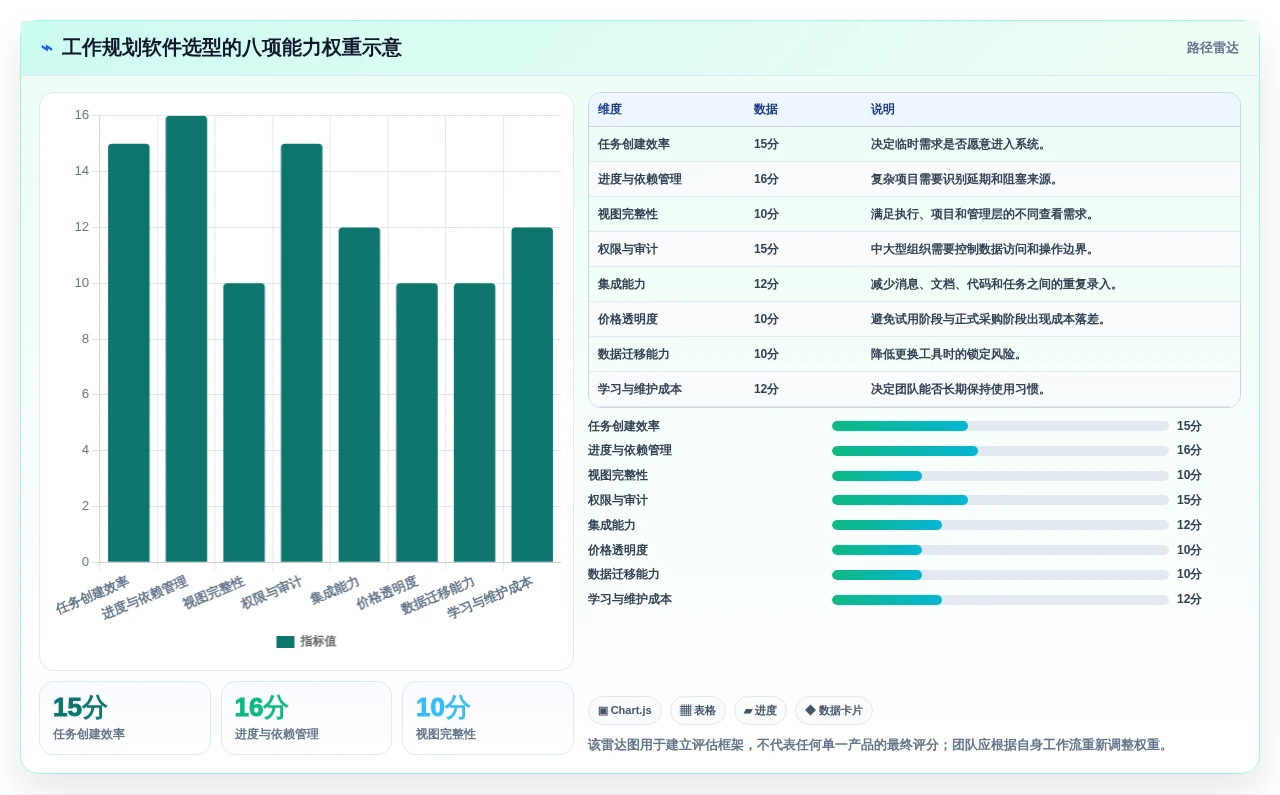Click the Chart.js tag chip
Viewport: 1280px width, 795px height.
[x=625, y=711]
